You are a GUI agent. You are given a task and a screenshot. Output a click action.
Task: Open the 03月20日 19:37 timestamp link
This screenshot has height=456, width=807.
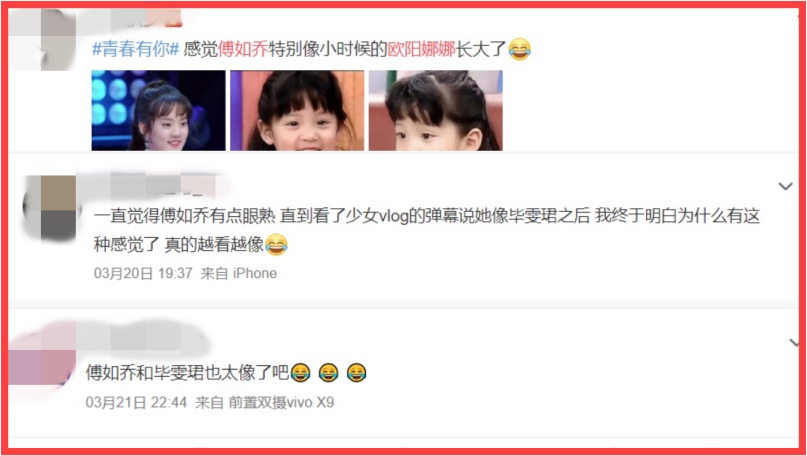(x=143, y=273)
